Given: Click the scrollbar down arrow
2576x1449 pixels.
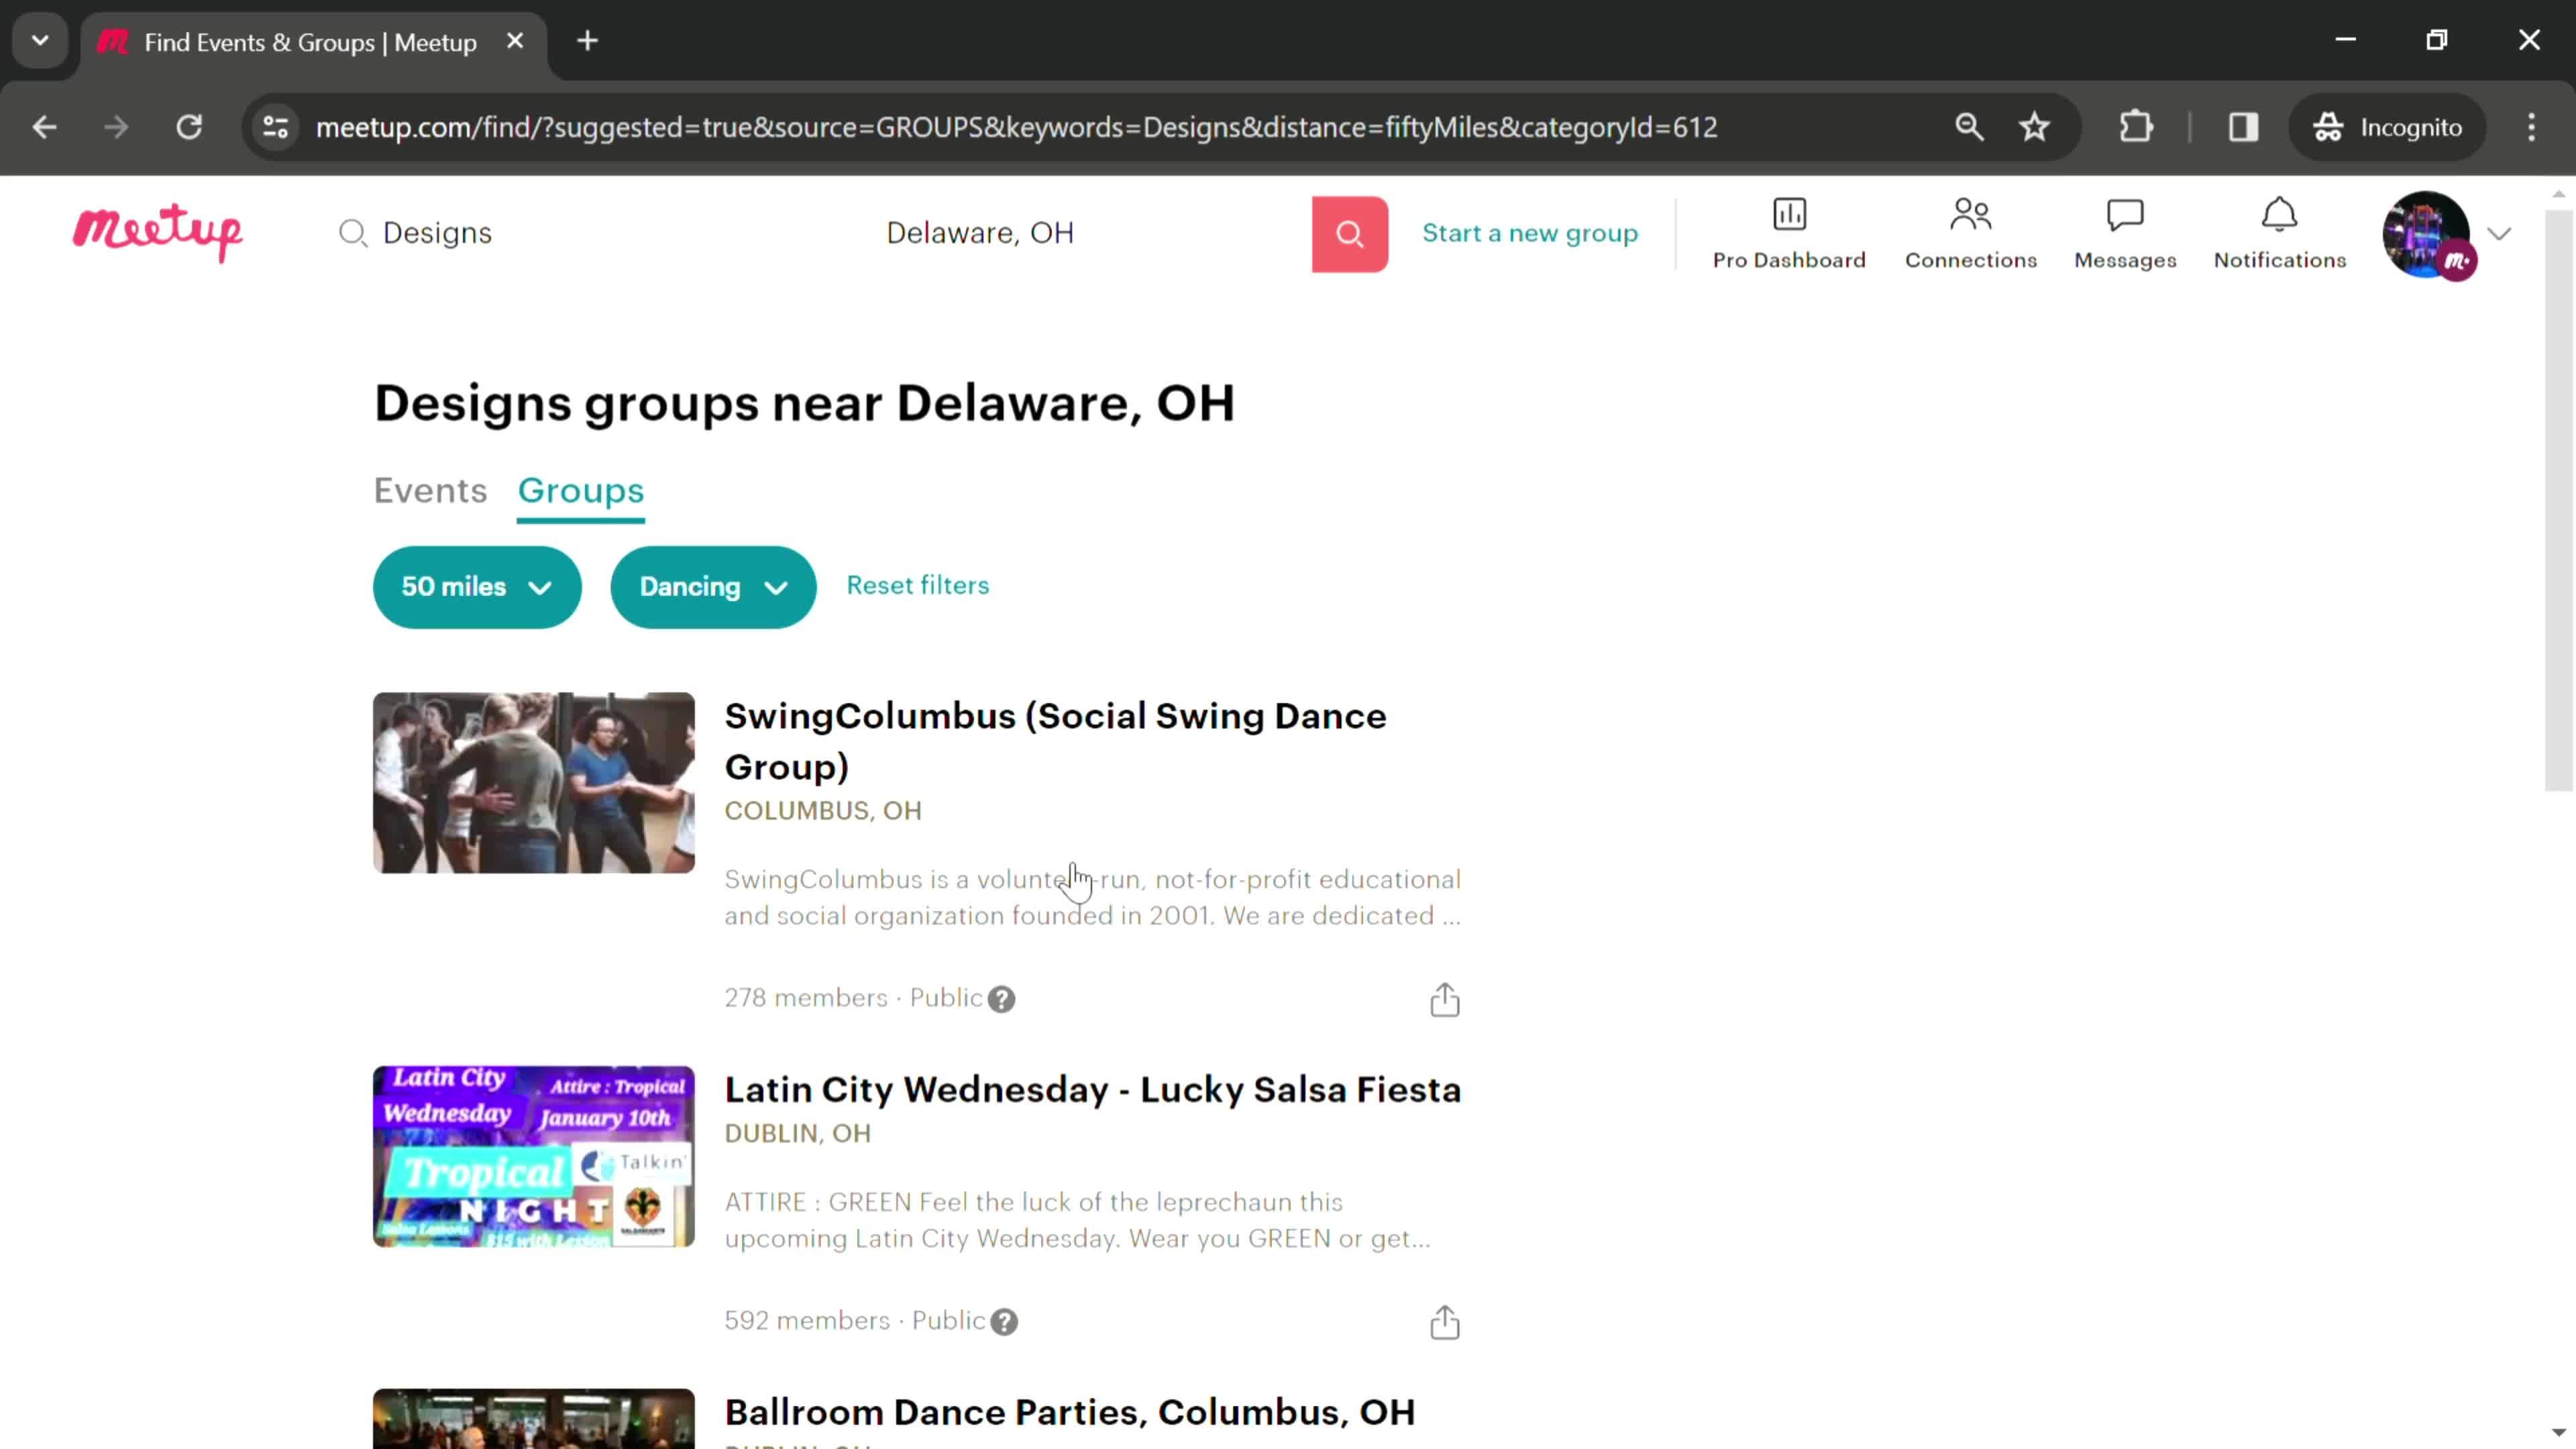Looking at the screenshot, I should tap(2558, 1433).
